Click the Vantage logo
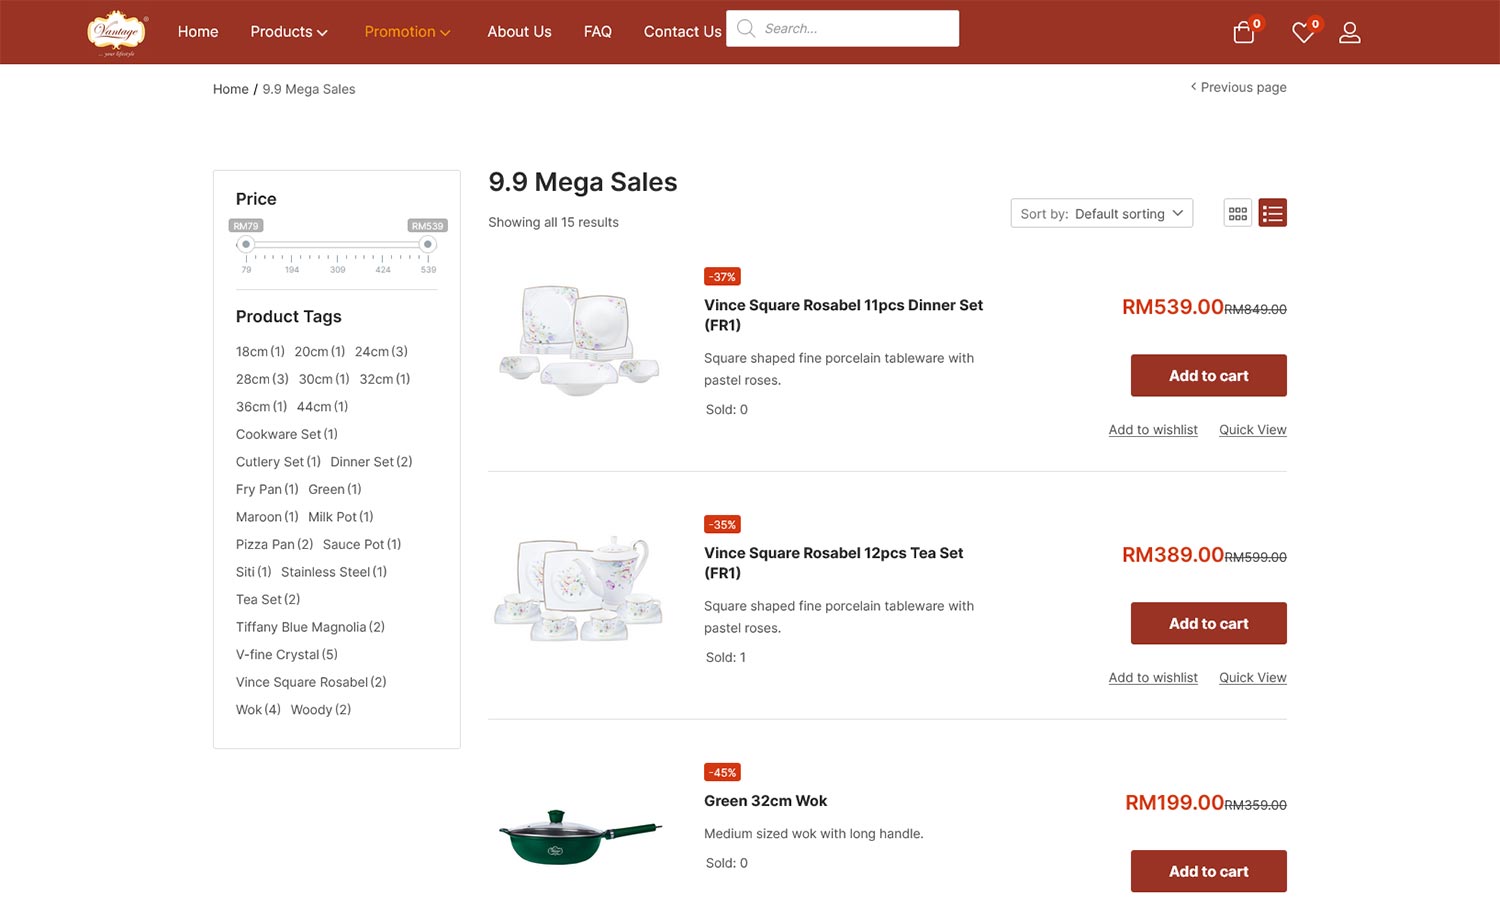This screenshot has height=900, width=1500. [x=117, y=32]
